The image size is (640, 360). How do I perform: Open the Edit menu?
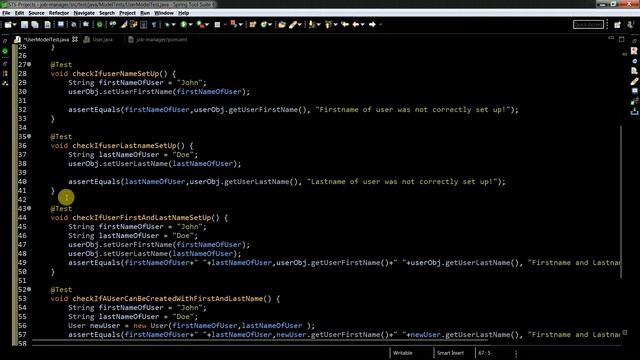pyautogui.click(x=19, y=13)
